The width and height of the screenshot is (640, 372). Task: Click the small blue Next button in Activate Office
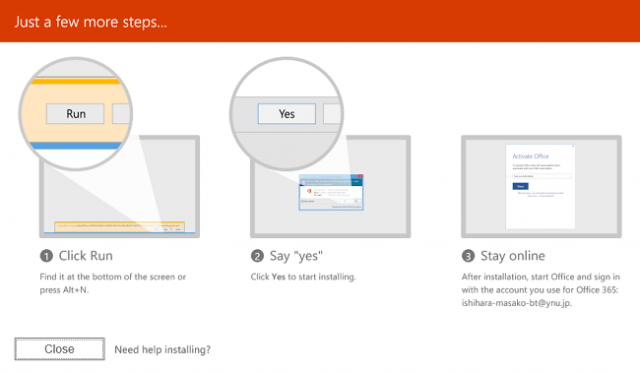point(520,186)
